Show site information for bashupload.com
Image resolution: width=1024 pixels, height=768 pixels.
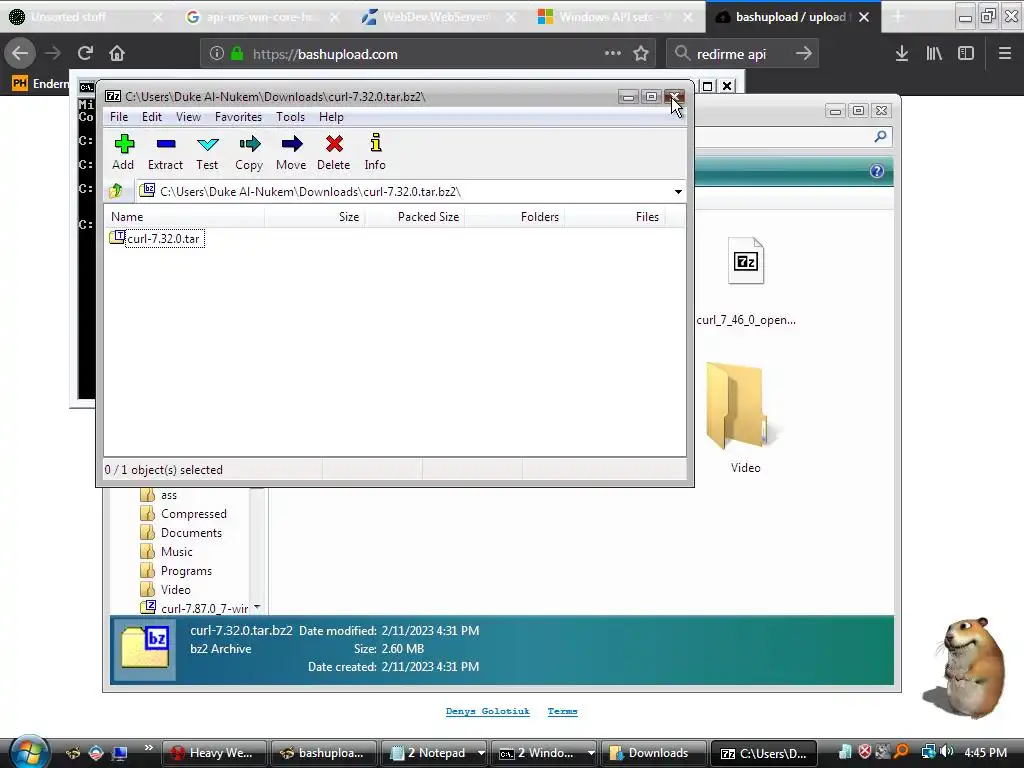tap(217, 54)
